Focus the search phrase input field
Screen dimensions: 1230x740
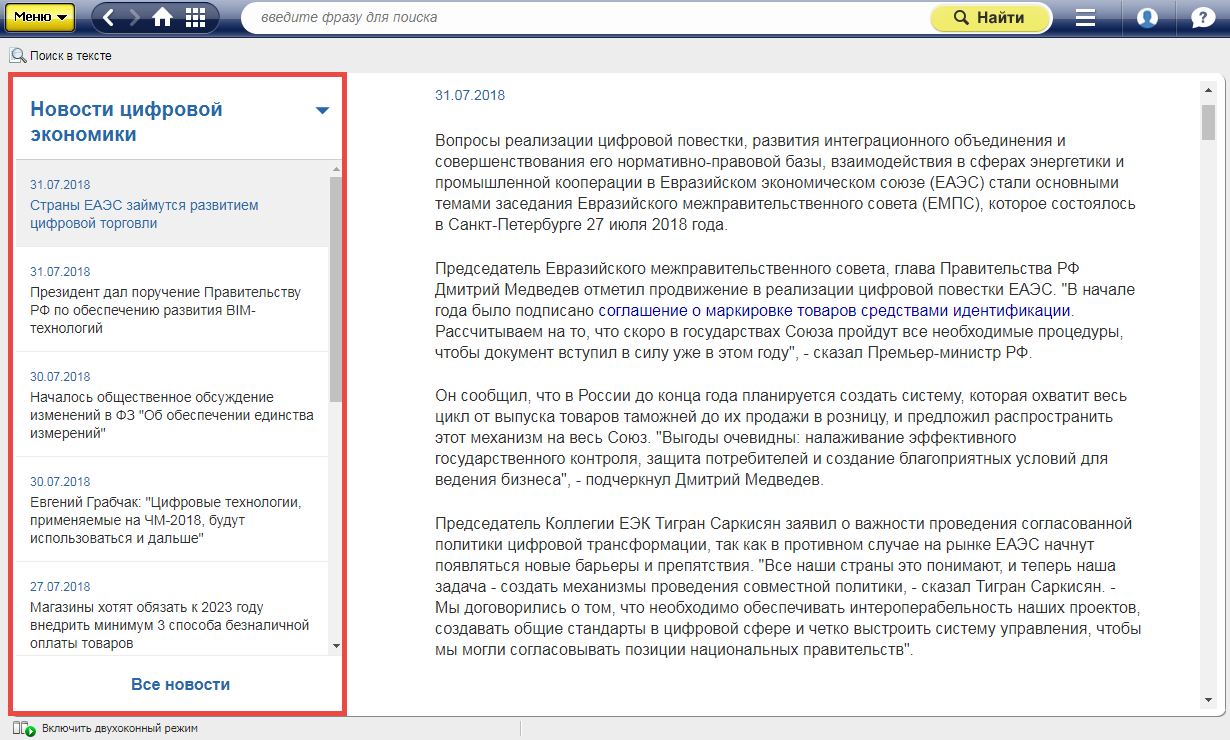585,18
